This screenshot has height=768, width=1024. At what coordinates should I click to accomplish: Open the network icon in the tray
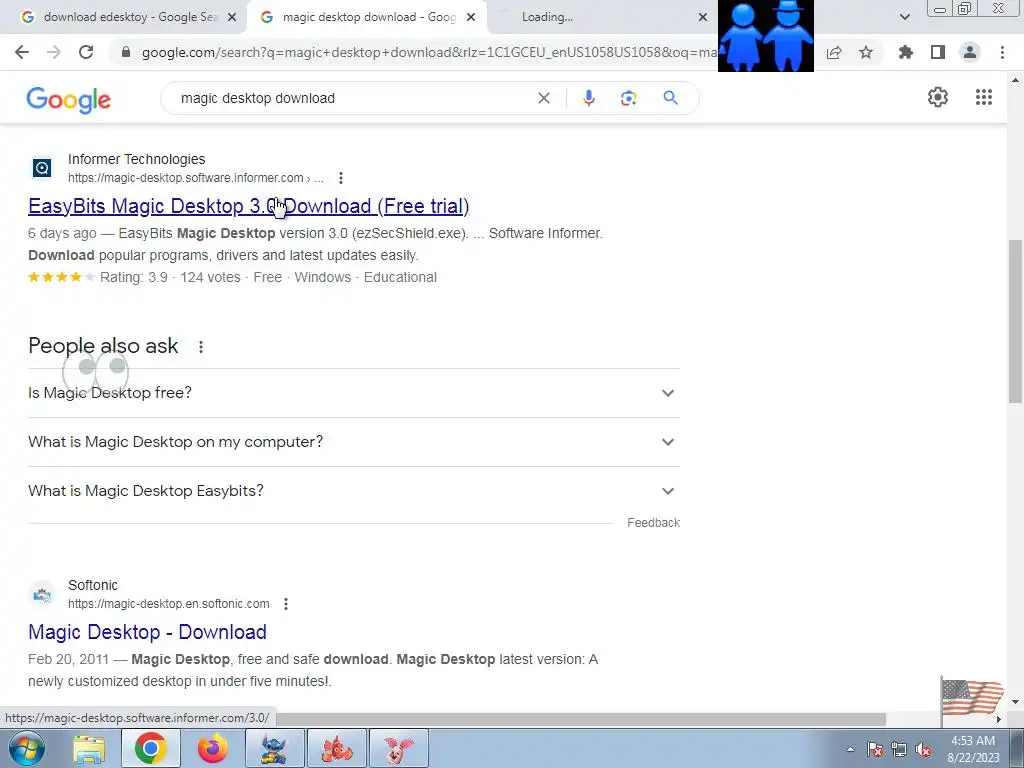(899, 750)
